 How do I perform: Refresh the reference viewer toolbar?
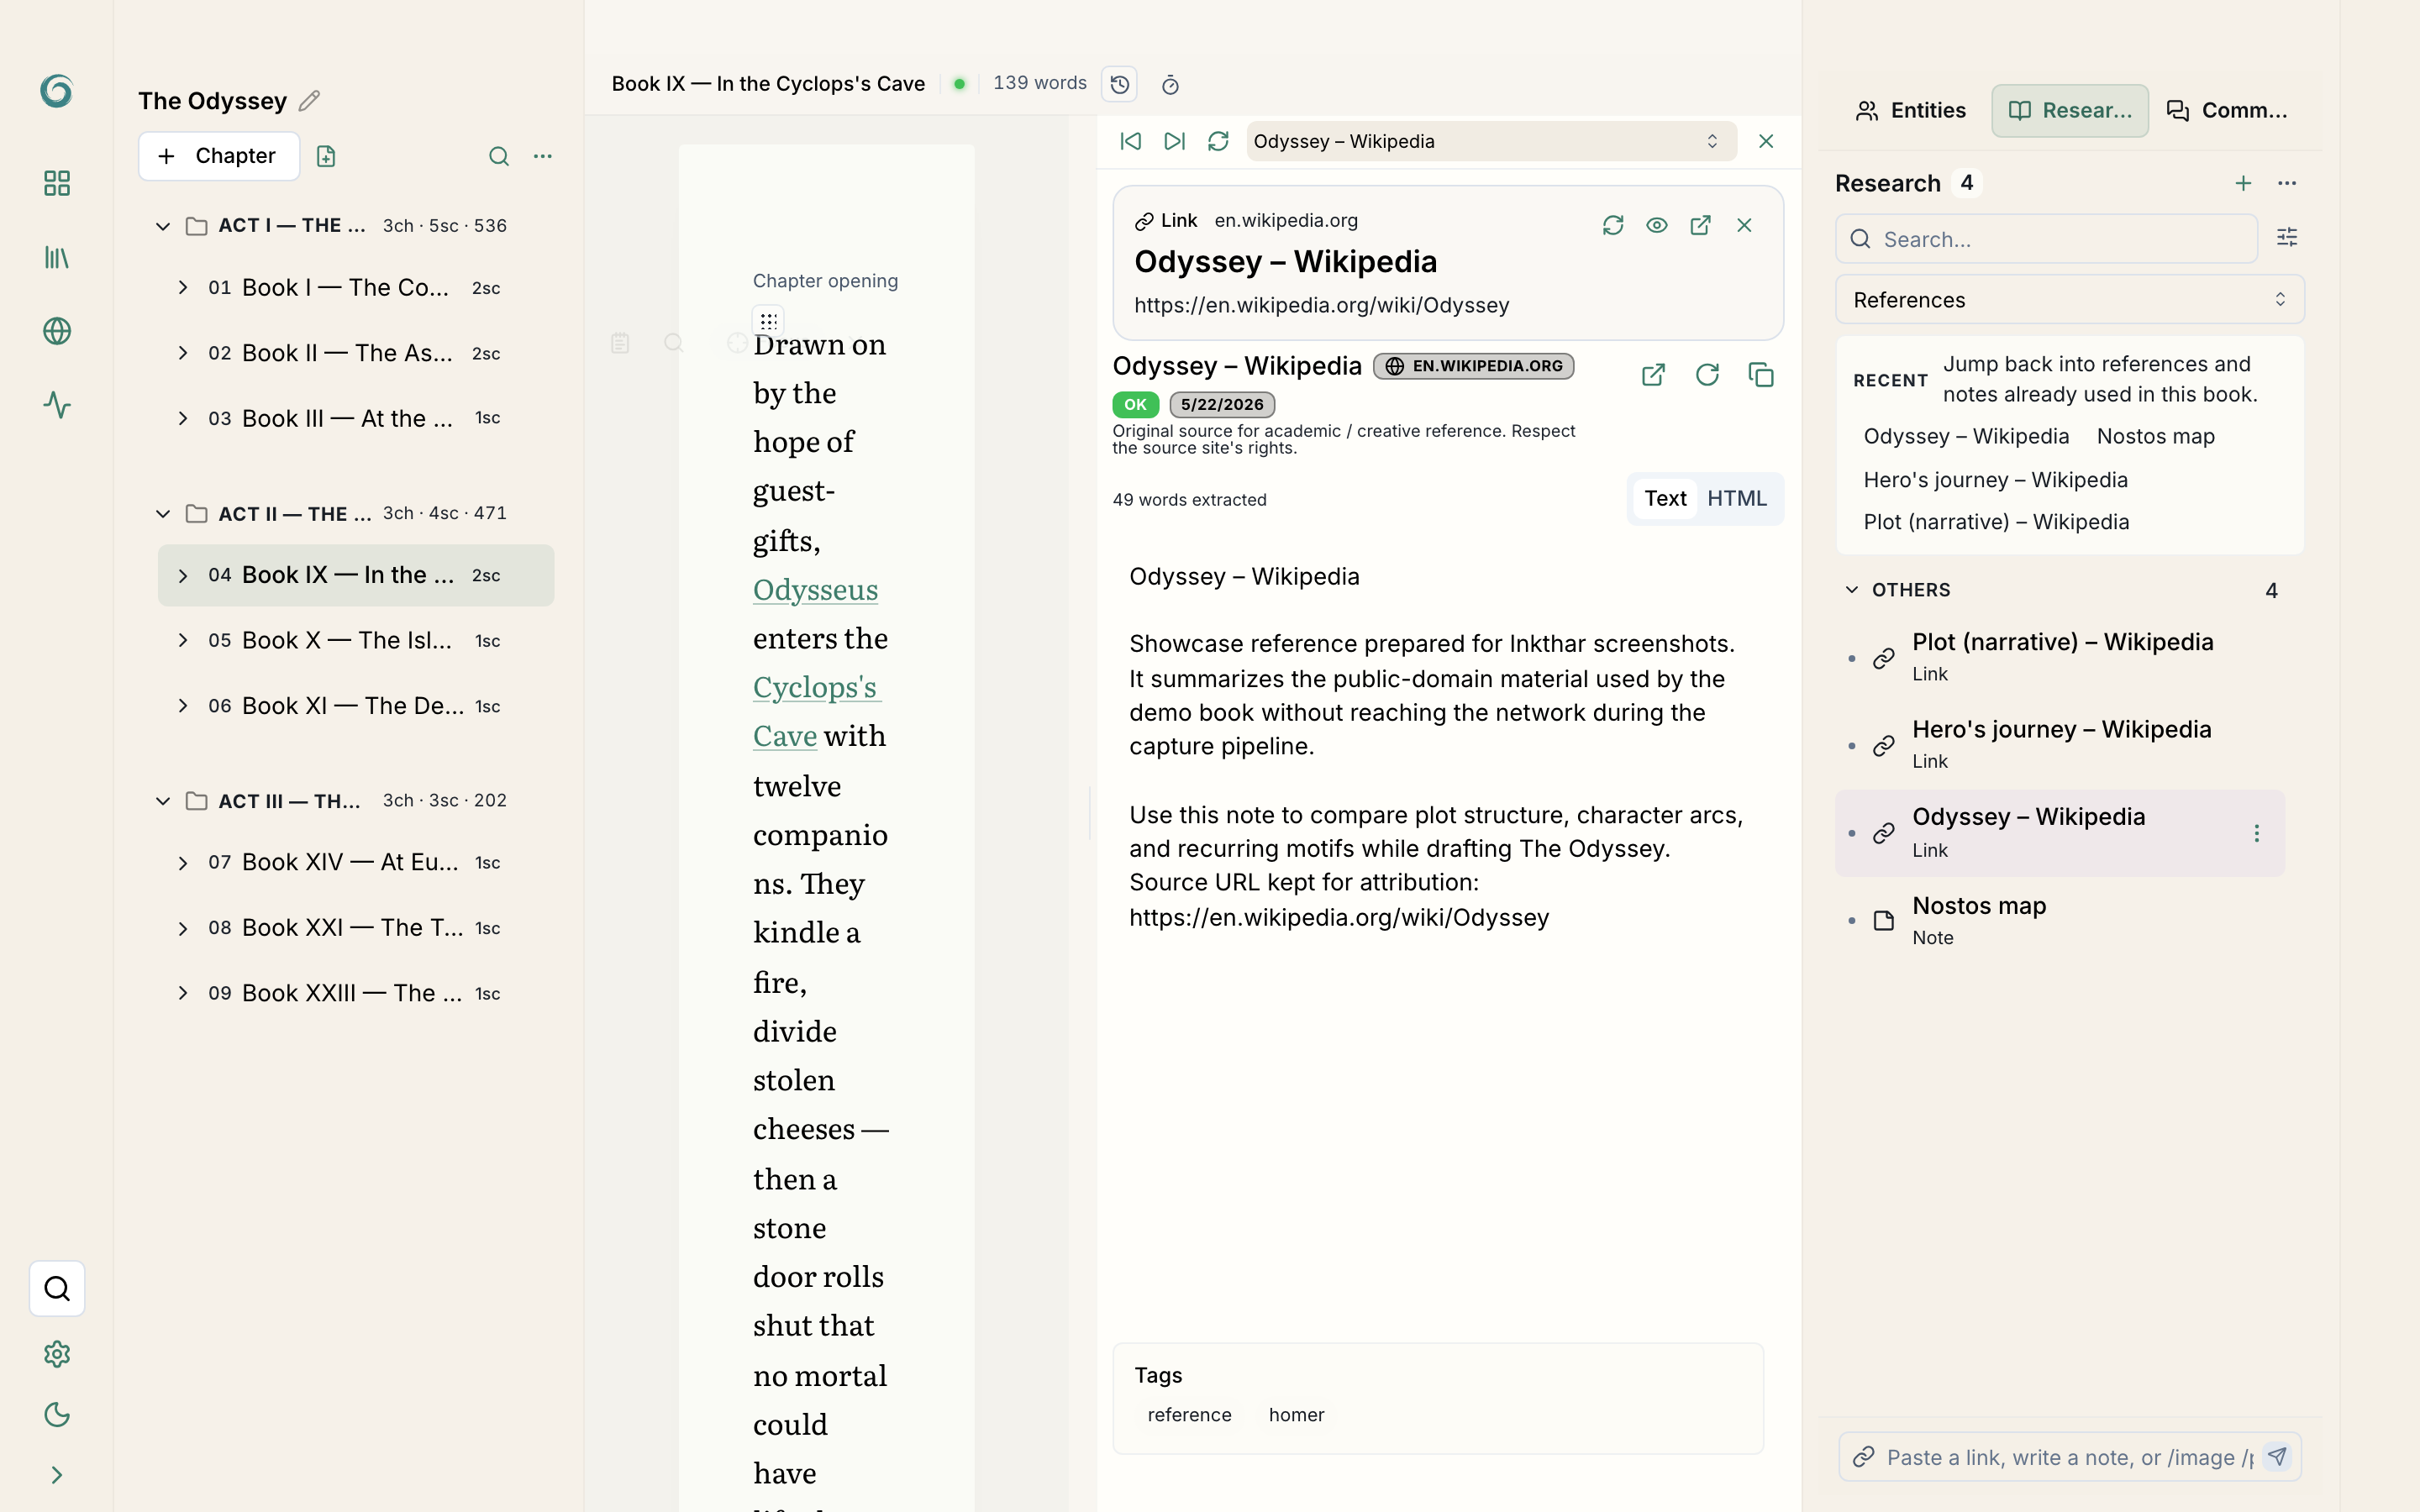[1218, 141]
